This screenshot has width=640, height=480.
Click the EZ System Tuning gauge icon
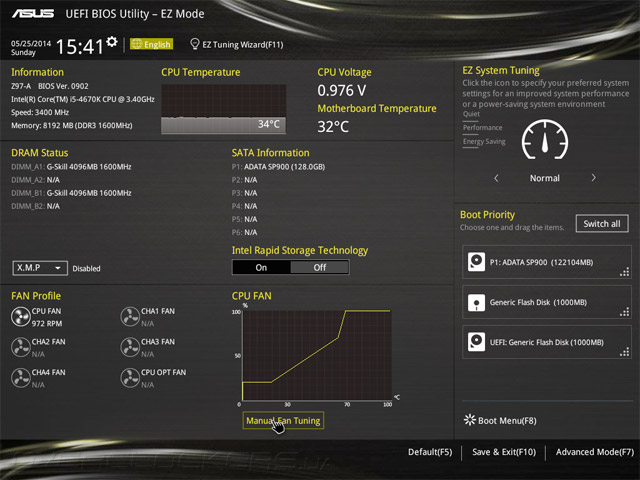tap(545, 140)
